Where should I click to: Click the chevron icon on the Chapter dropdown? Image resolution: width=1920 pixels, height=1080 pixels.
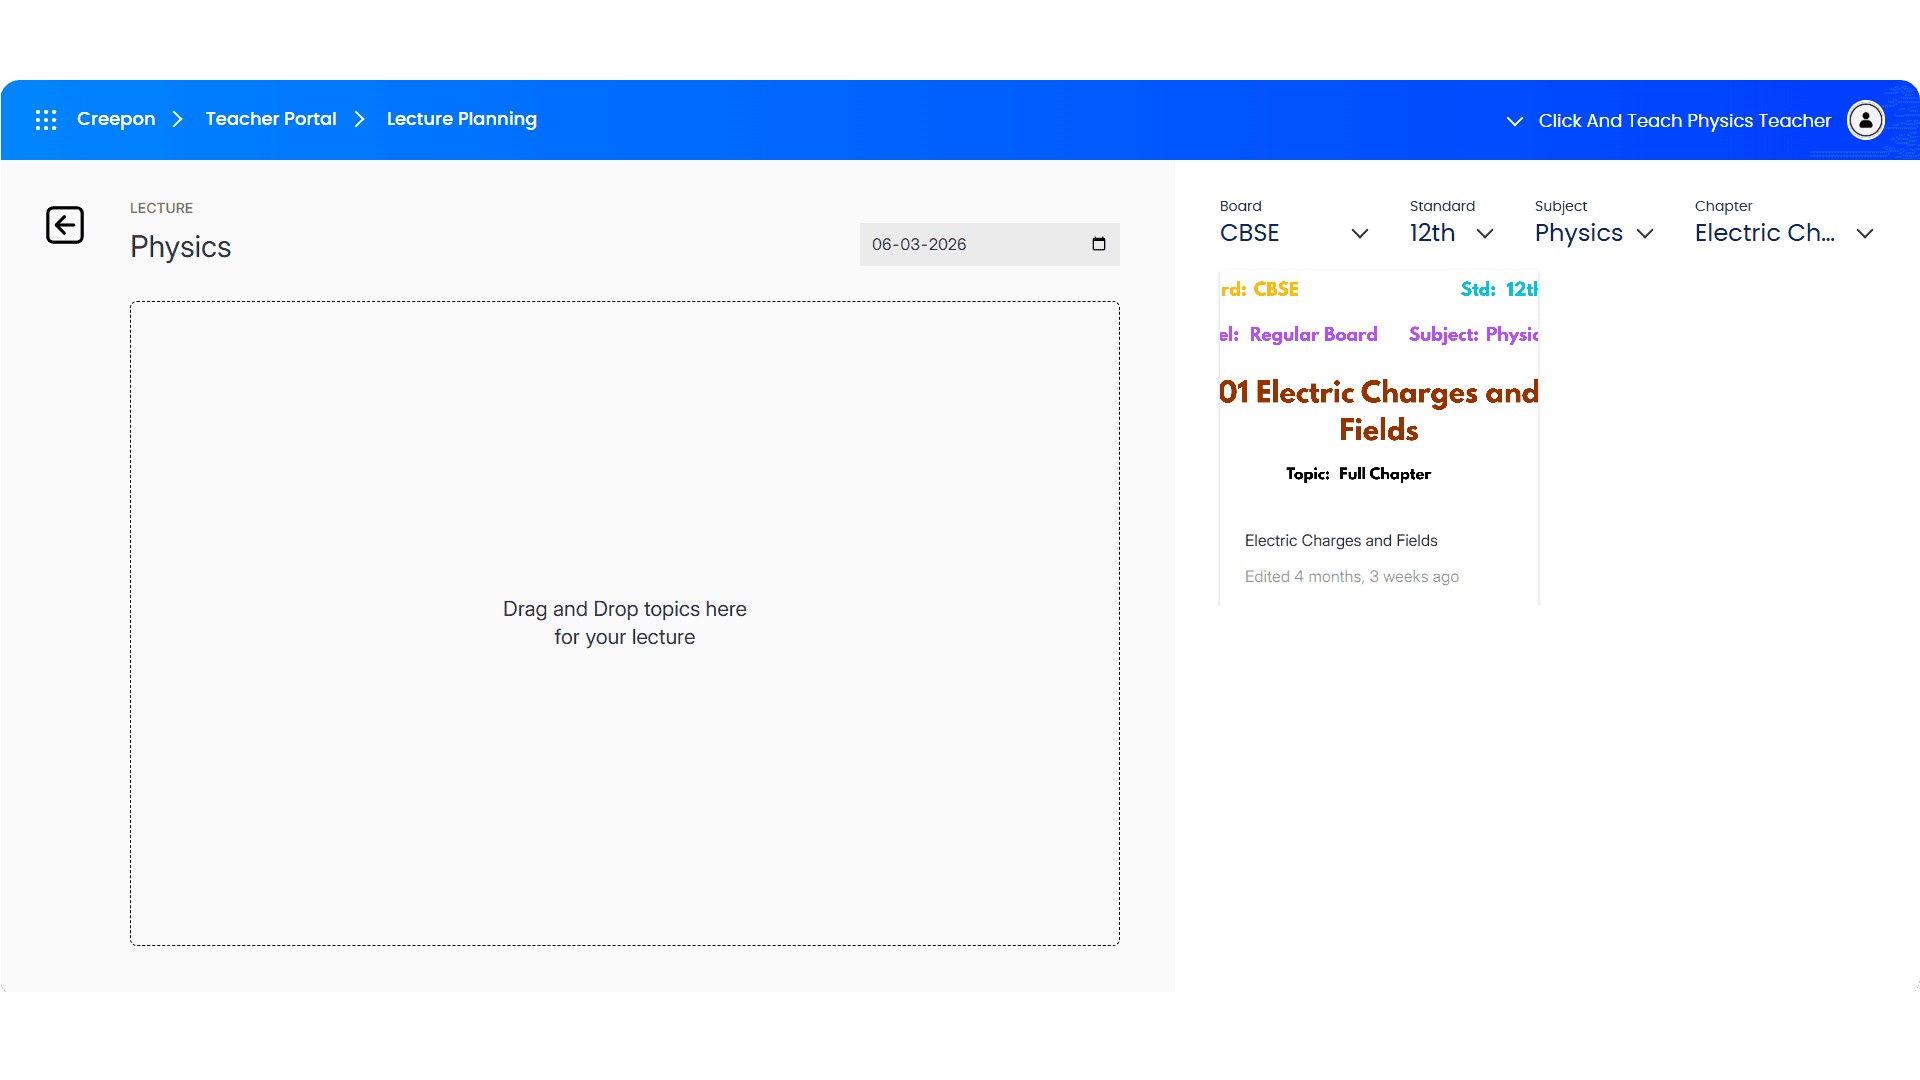(x=1865, y=234)
